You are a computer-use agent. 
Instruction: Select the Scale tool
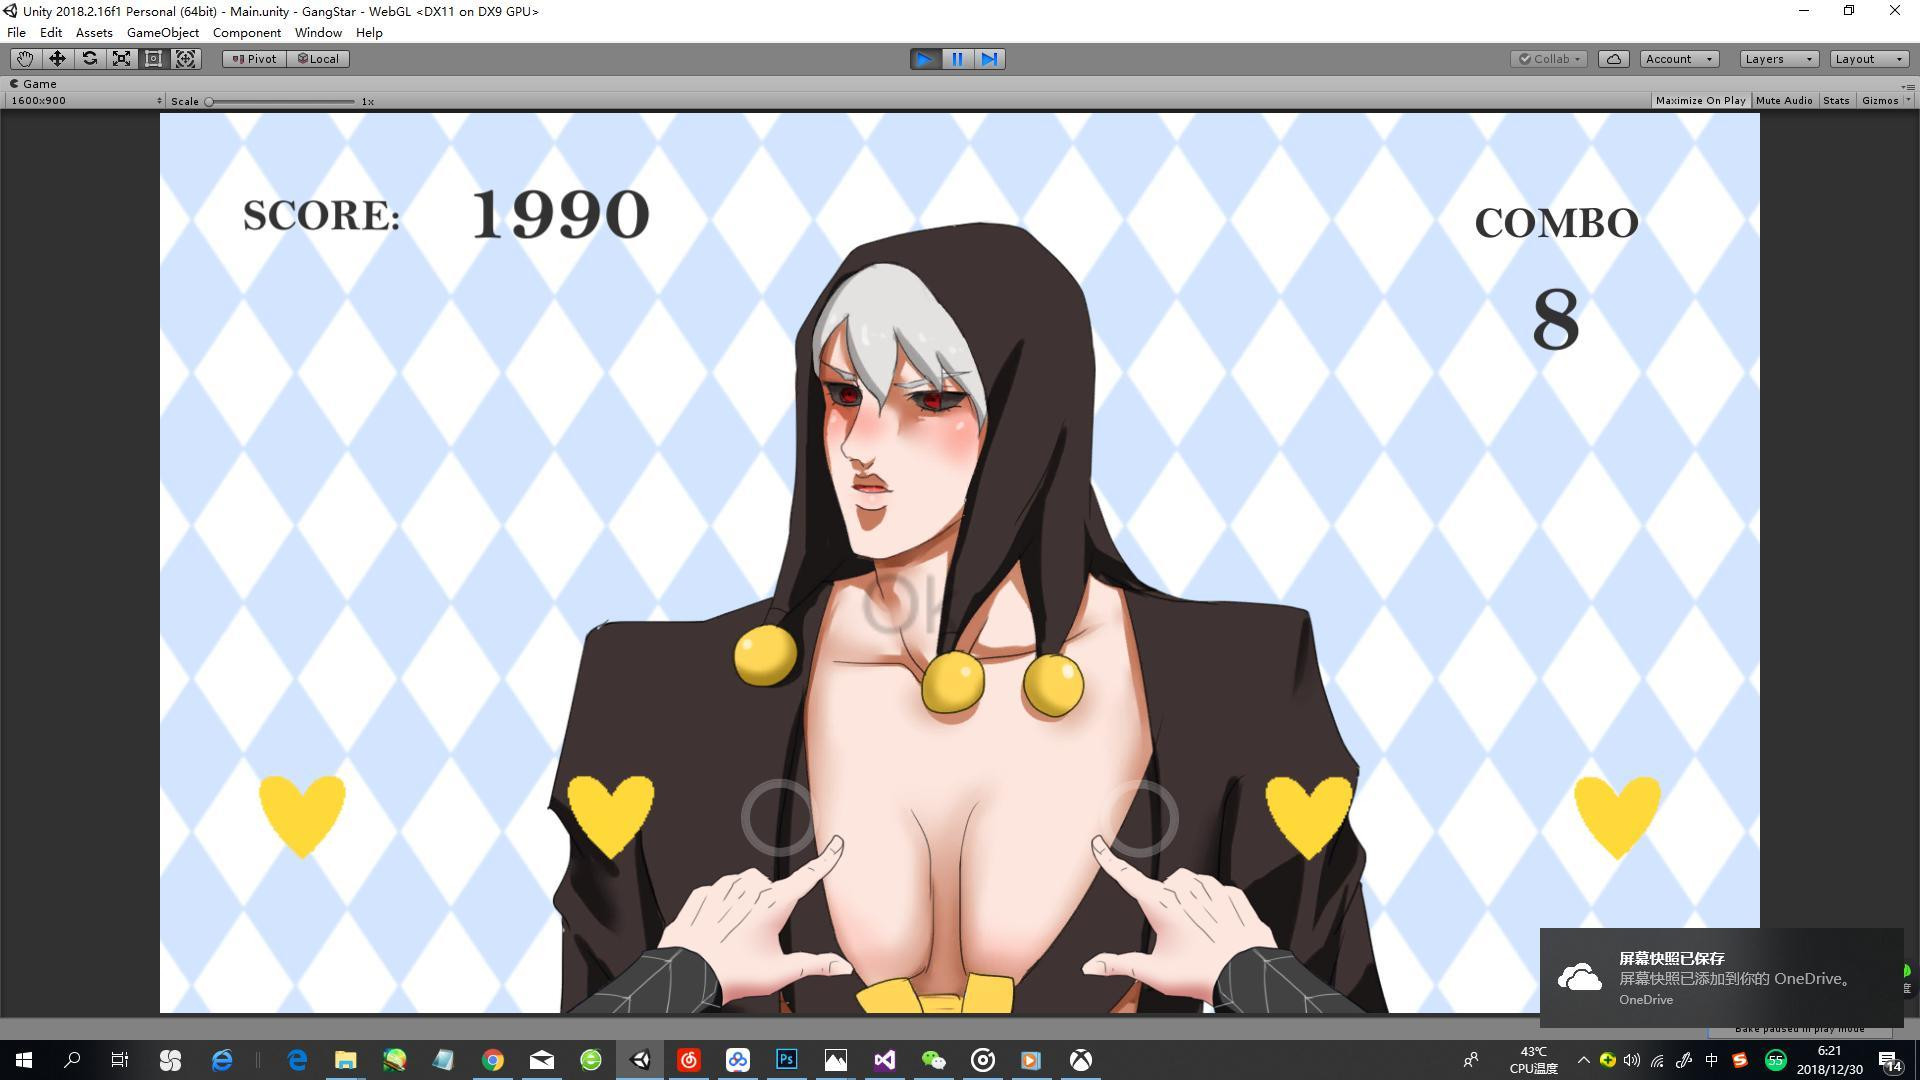(x=121, y=59)
